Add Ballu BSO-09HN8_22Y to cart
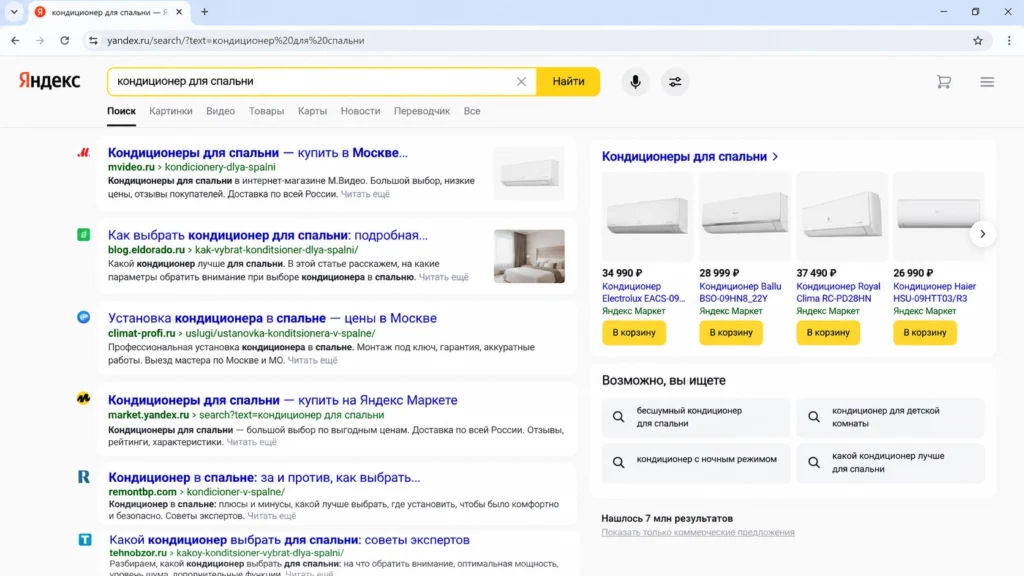This screenshot has width=1024, height=576. tap(731, 332)
